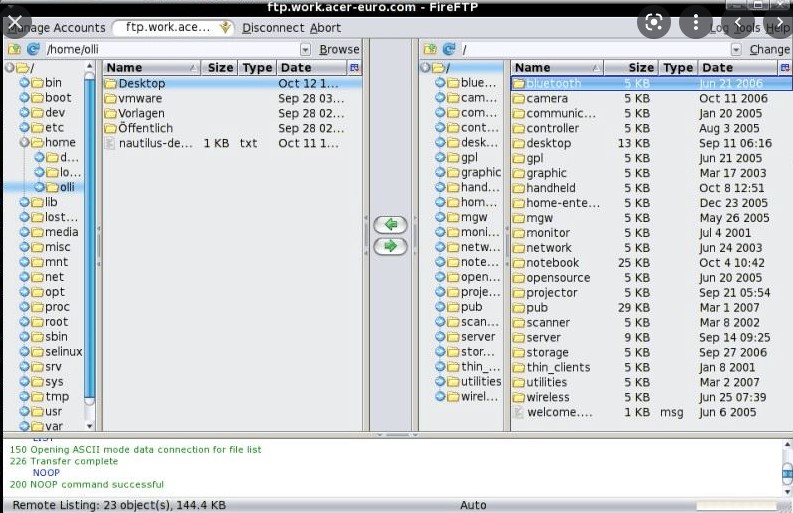Image resolution: width=793 pixels, height=513 pixels.
Task: Click the welcome msg file icon
Action: [x=518, y=412]
